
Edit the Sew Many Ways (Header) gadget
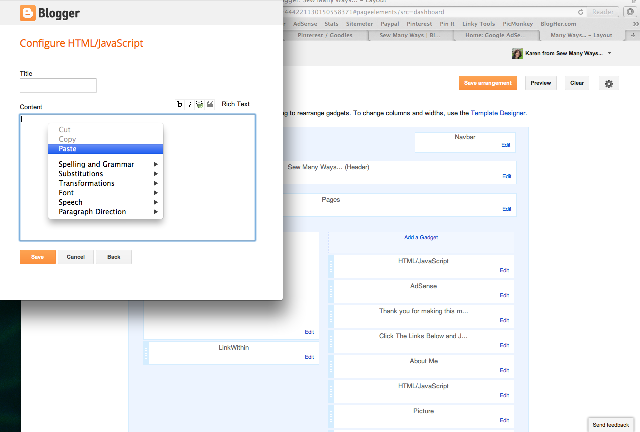[507, 176]
